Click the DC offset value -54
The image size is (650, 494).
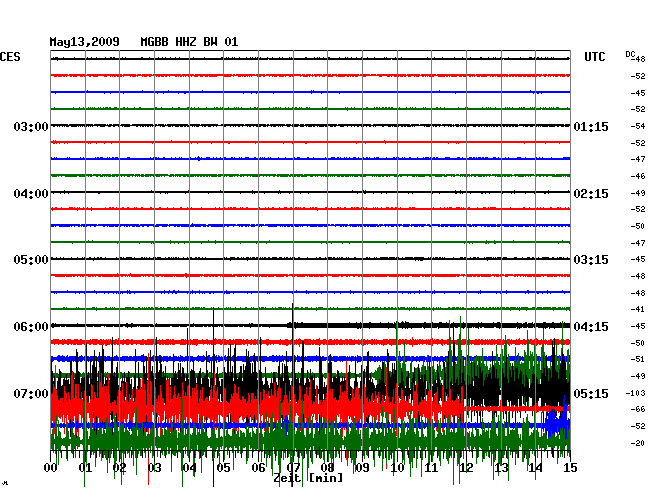pyautogui.click(x=638, y=126)
